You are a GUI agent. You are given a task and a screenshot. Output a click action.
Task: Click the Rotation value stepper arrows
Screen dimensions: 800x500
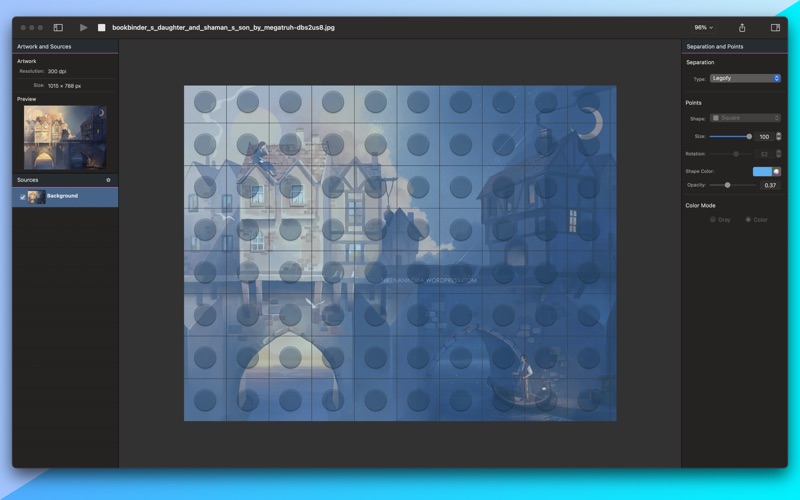pyautogui.click(x=779, y=154)
